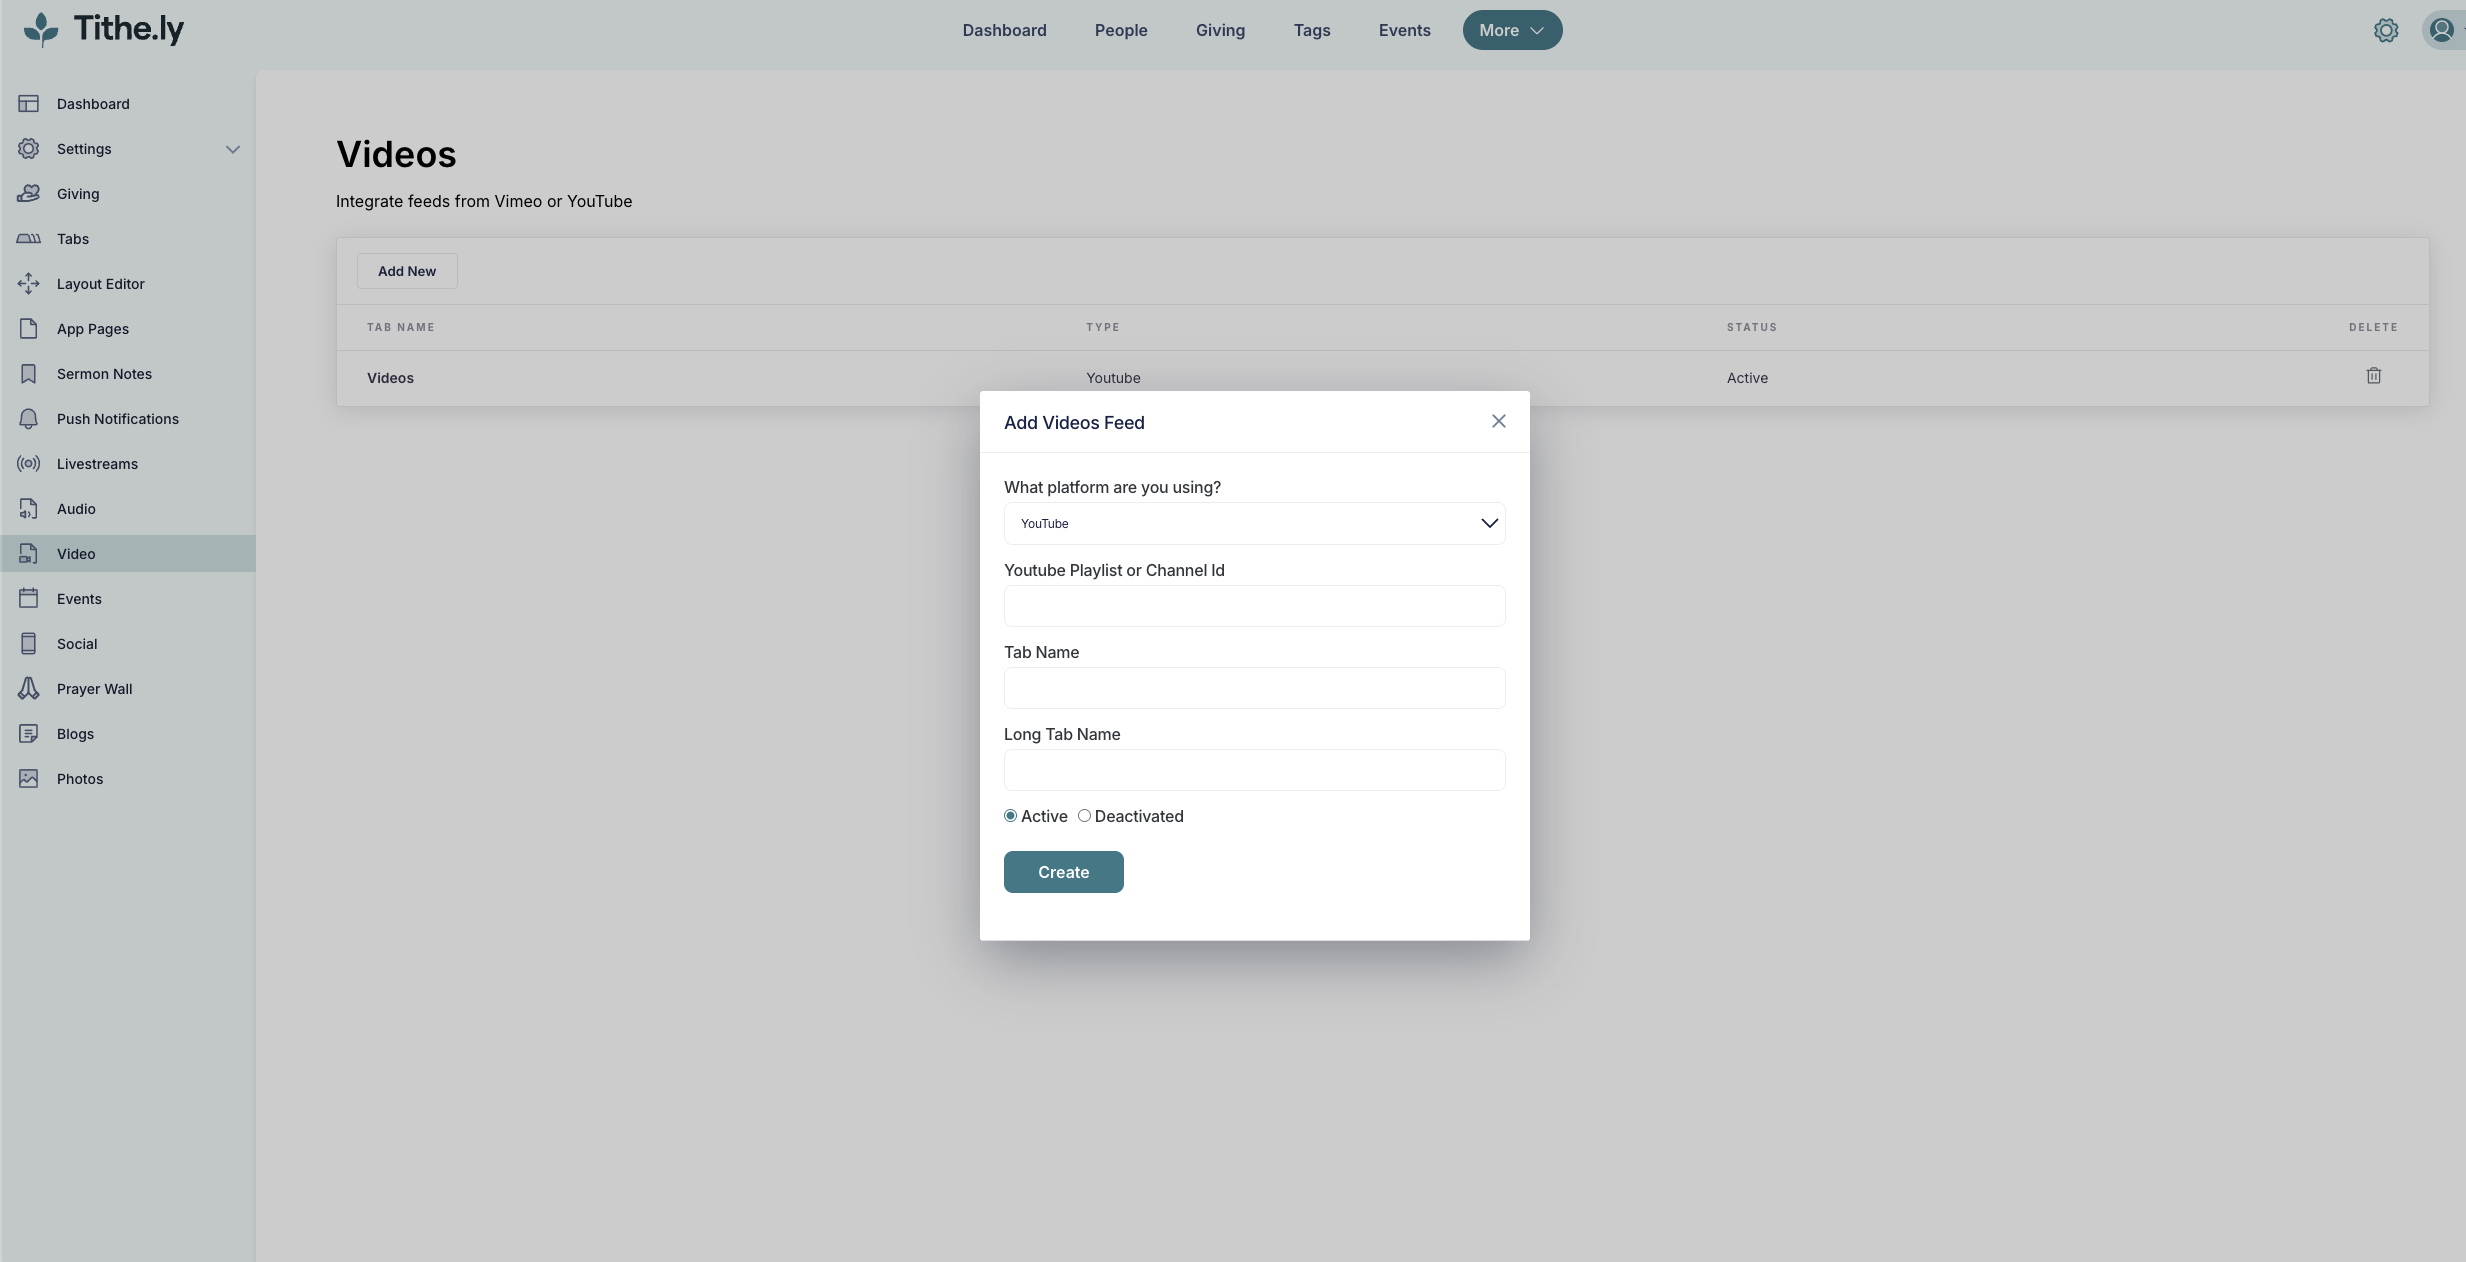Click the delete trash icon for Videos feed
Screen dimensions: 2466x1262
[x=2374, y=376]
